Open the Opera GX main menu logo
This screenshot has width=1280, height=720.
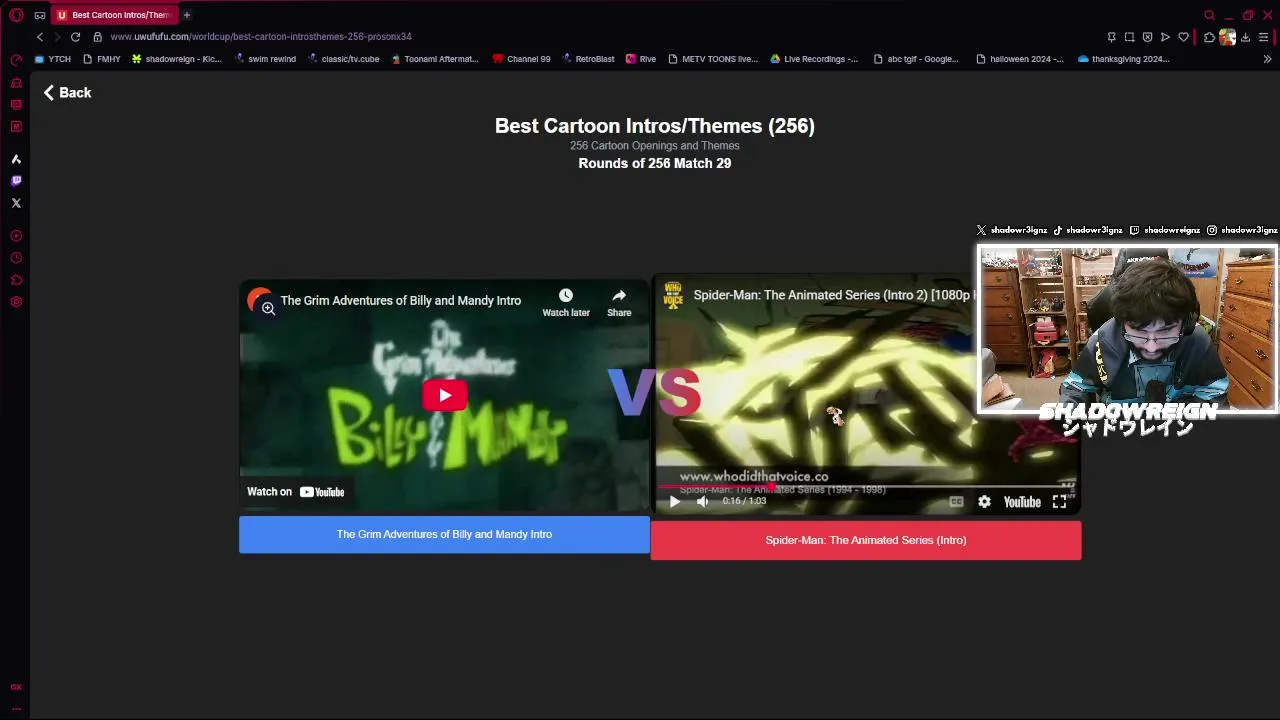point(16,15)
